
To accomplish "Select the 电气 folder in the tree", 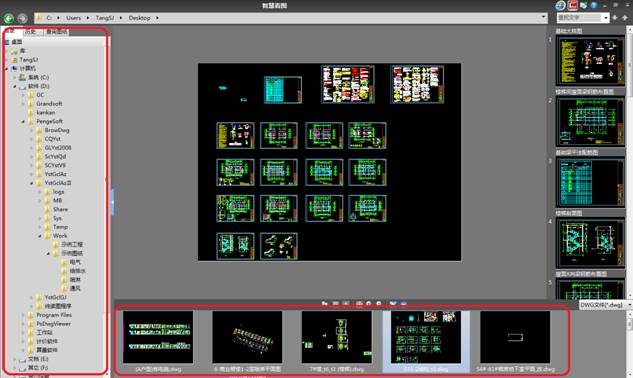I will pos(75,262).
